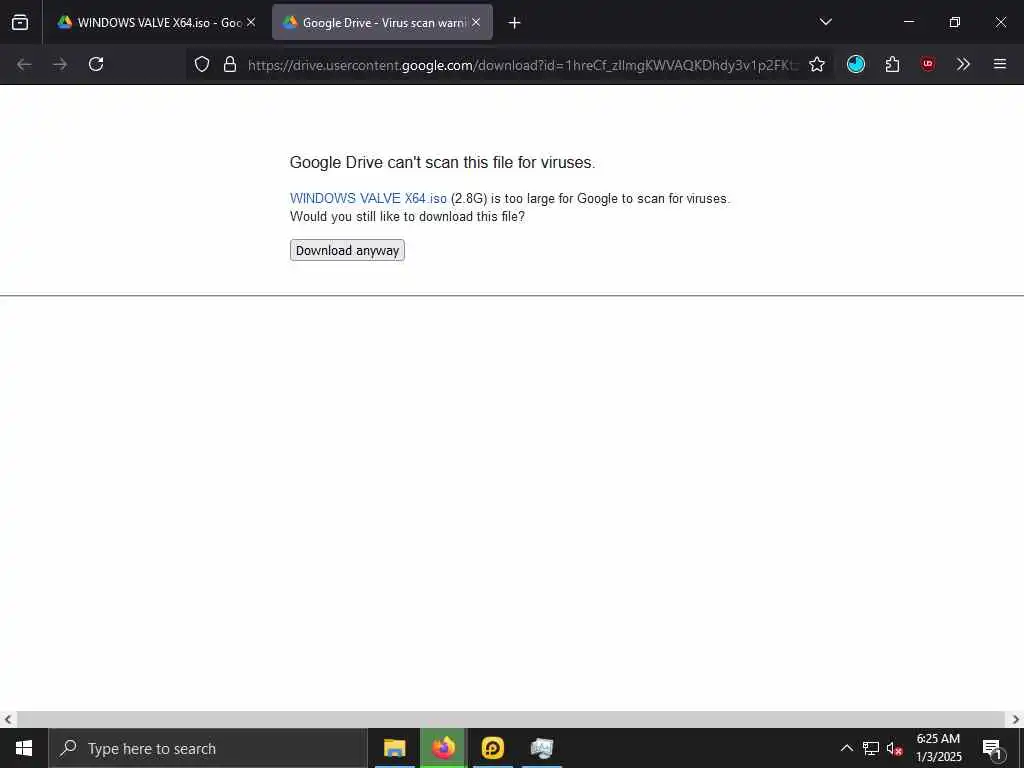This screenshot has width=1024, height=768.
Task: Click the horizontal scrollbar left arrow
Action: 8,720
